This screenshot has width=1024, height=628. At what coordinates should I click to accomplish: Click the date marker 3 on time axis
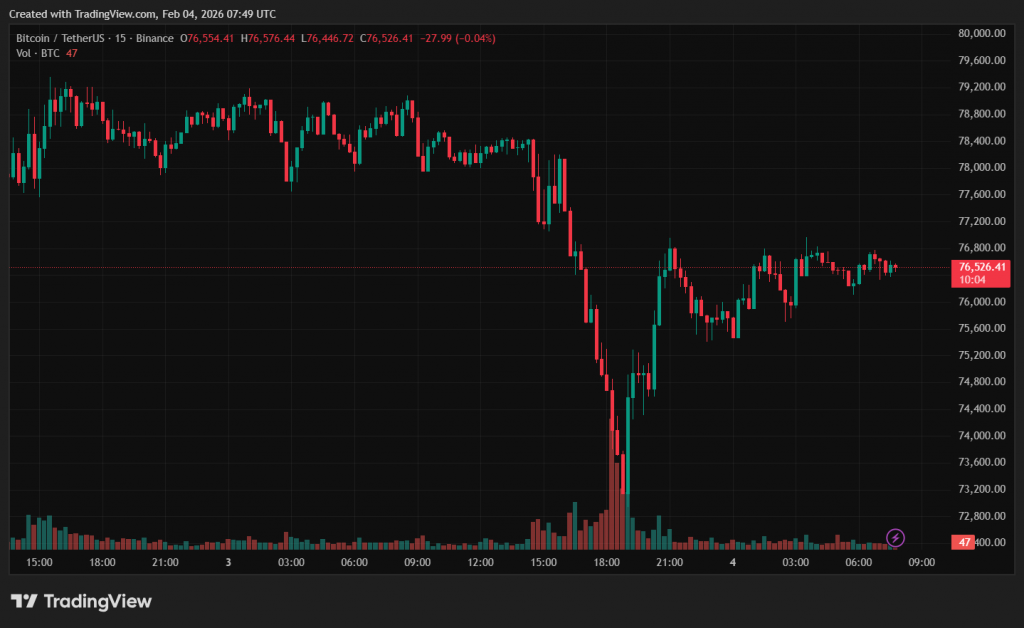coord(228,563)
